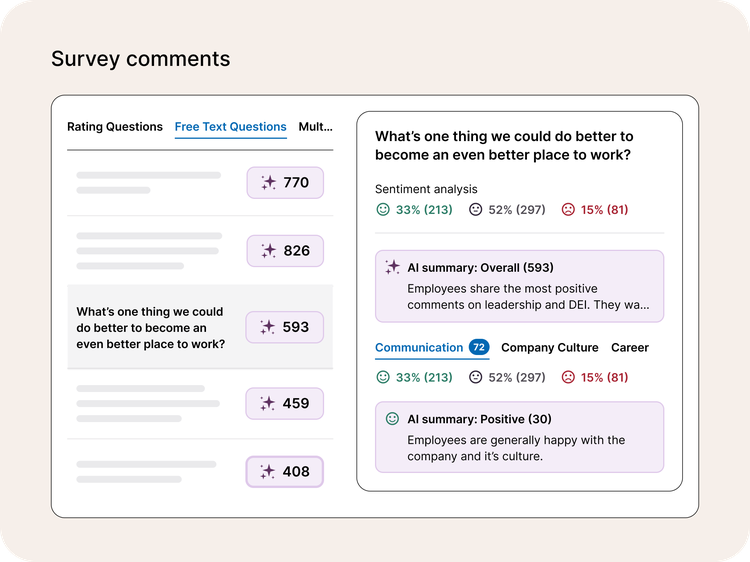
Task: Select the Free Text Questions tab
Action: click(230, 127)
